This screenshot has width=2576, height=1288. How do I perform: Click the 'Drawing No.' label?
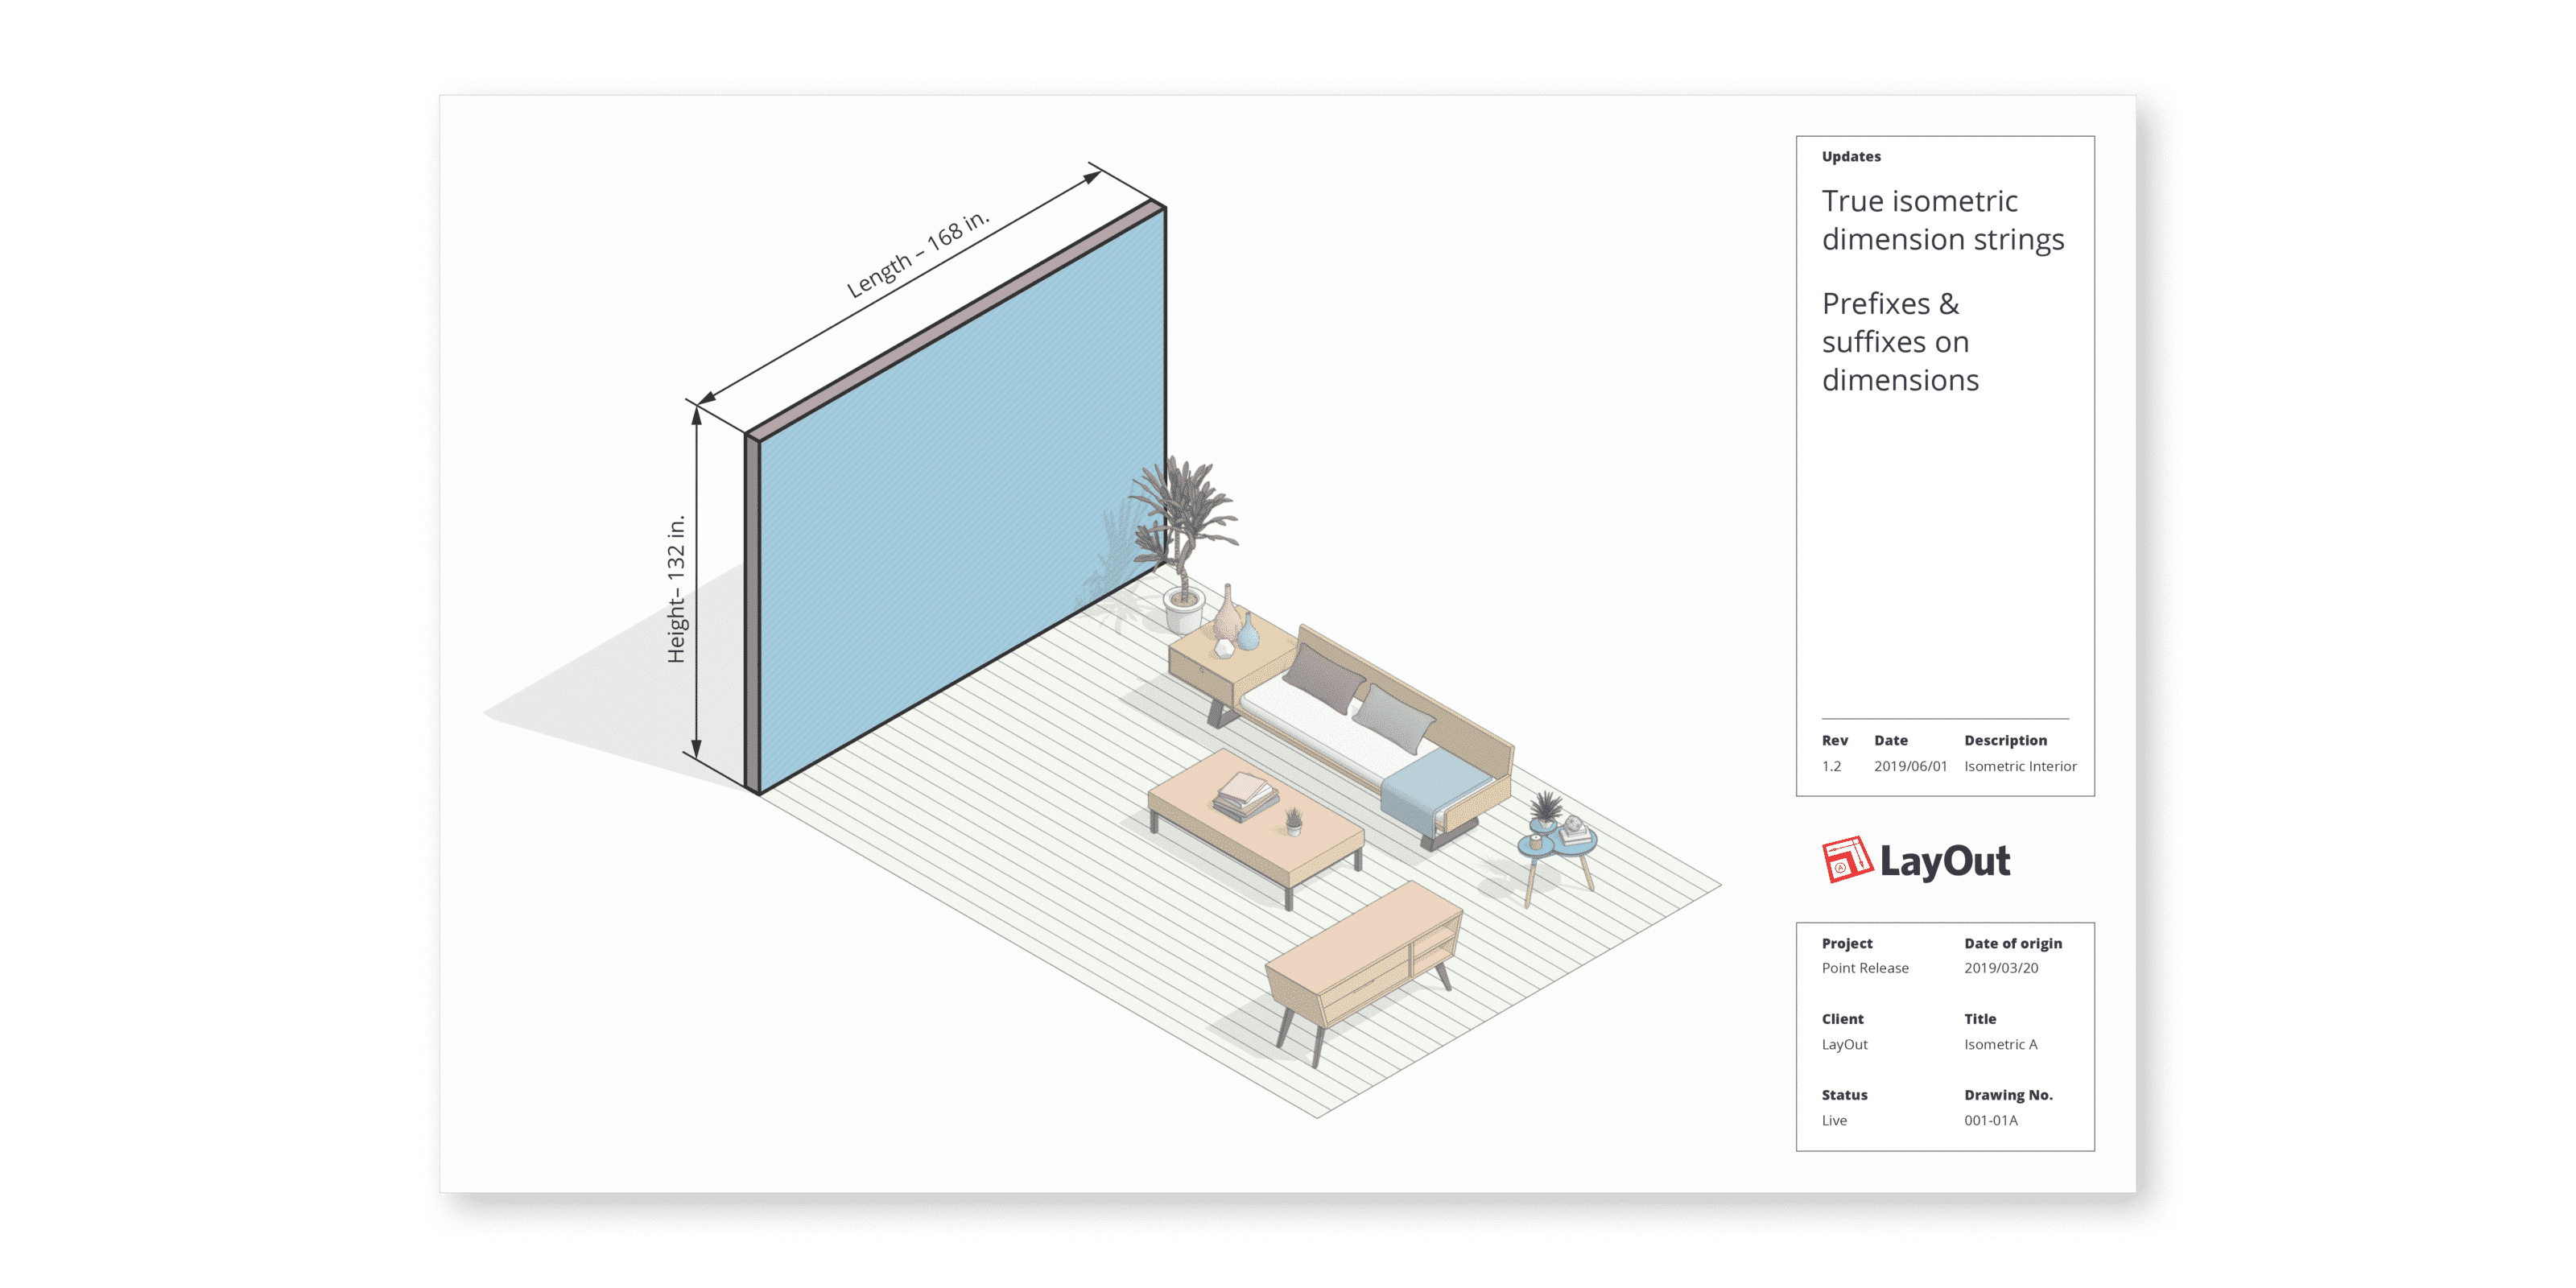2008,1096
